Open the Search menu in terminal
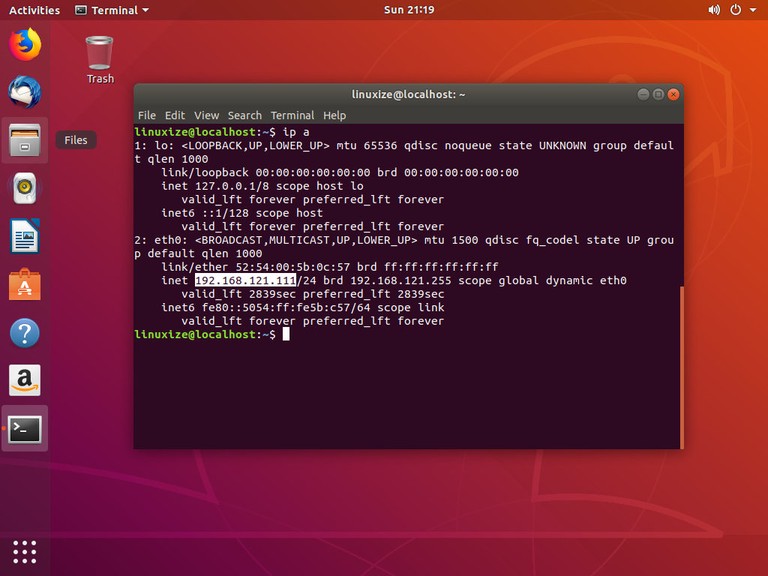The image size is (768, 576). (244, 115)
